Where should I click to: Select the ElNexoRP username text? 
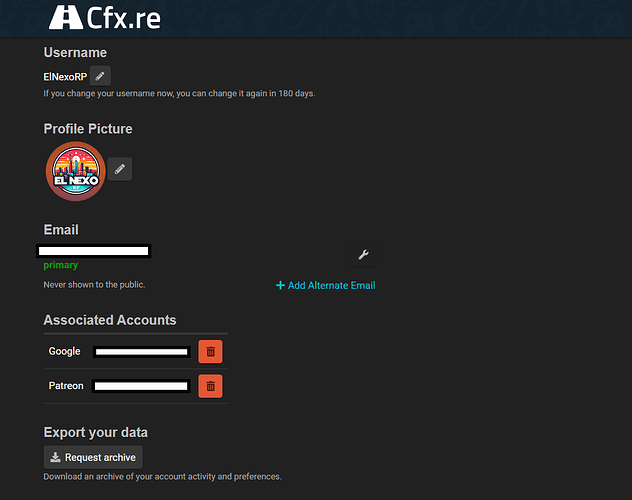65,77
